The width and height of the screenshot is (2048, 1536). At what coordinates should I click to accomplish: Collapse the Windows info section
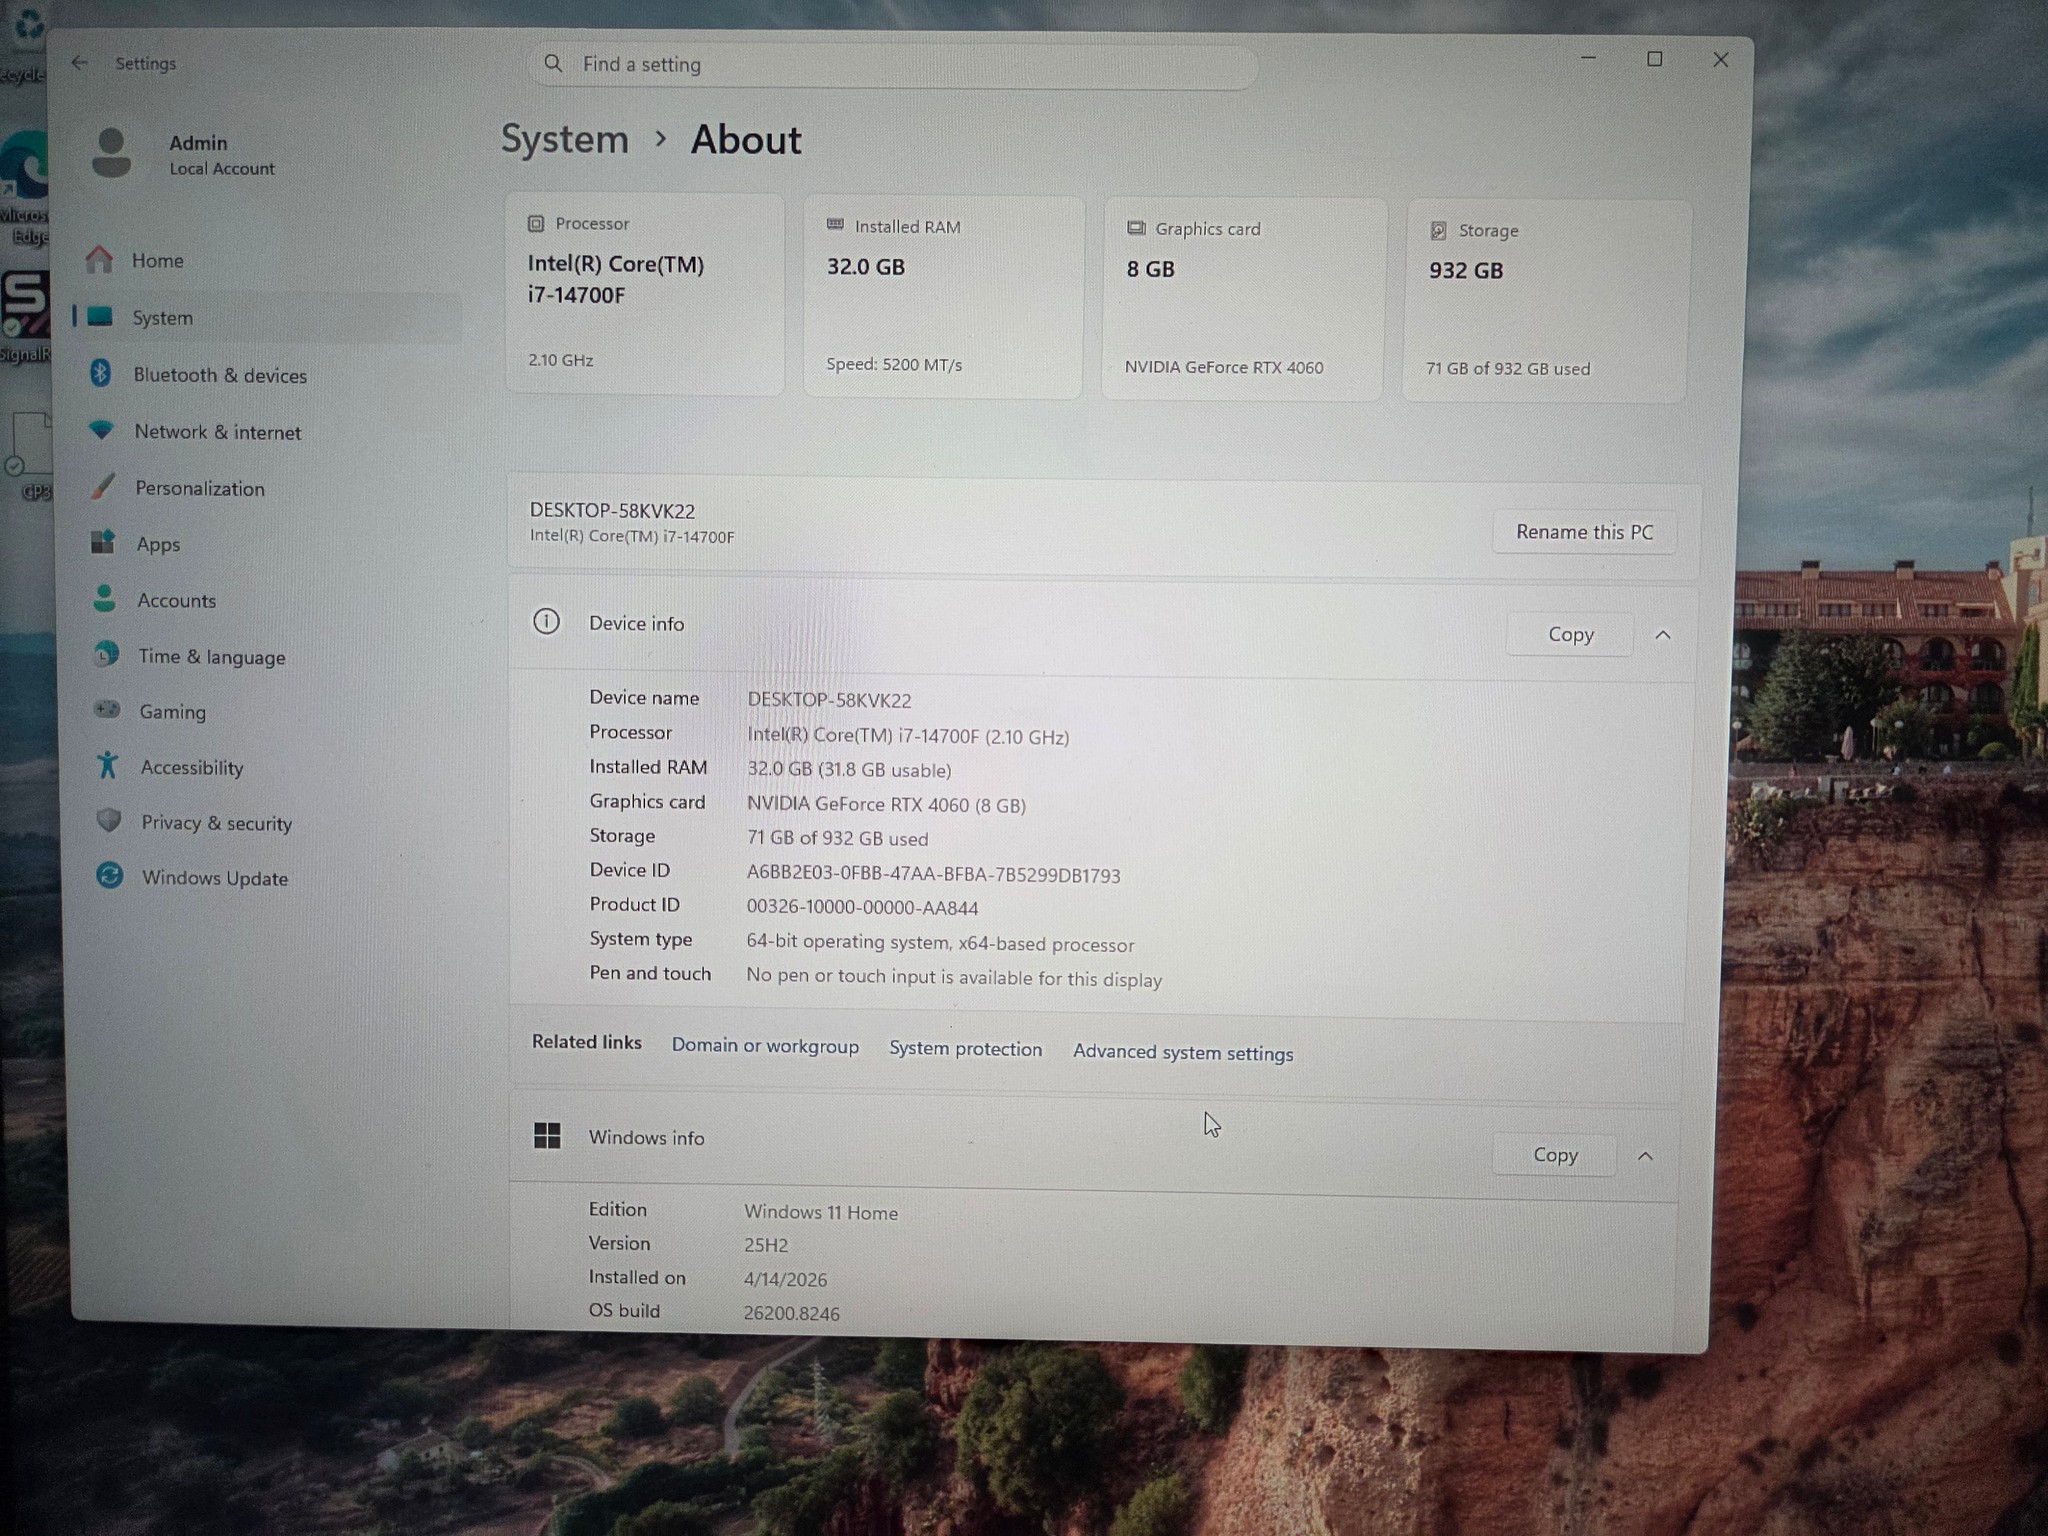(x=1645, y=1156)
